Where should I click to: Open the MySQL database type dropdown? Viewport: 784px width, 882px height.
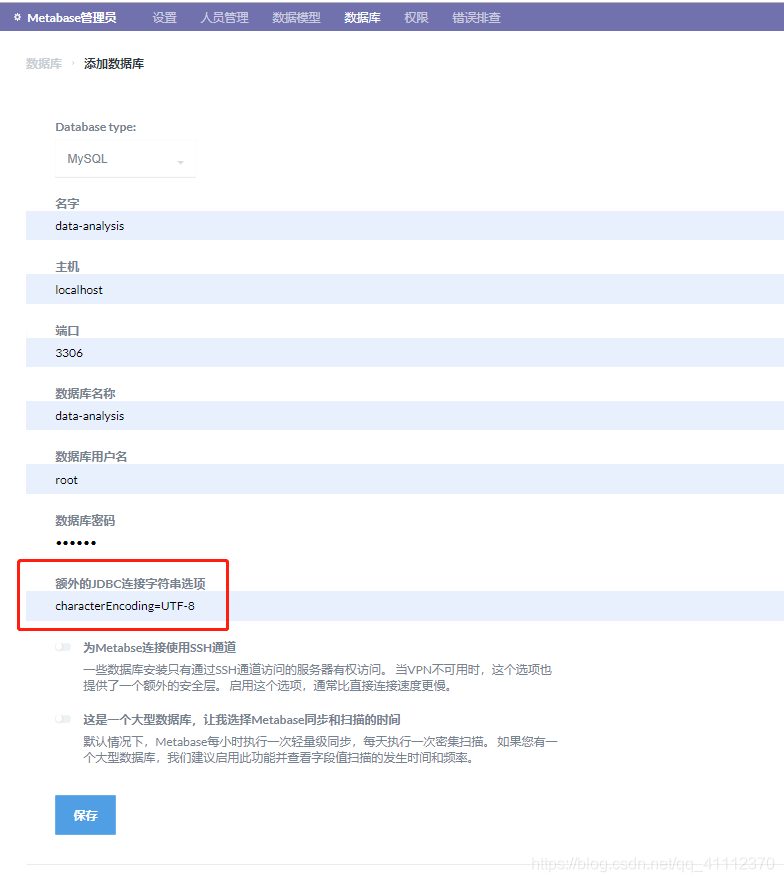point(125,159)
